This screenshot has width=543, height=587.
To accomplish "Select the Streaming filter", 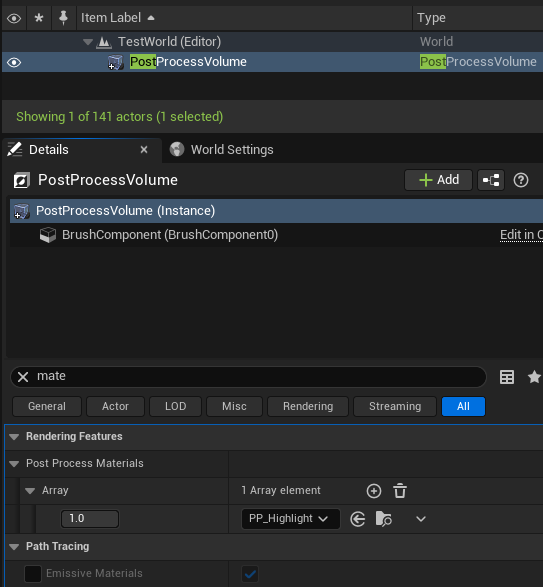I will click(395, 407).
